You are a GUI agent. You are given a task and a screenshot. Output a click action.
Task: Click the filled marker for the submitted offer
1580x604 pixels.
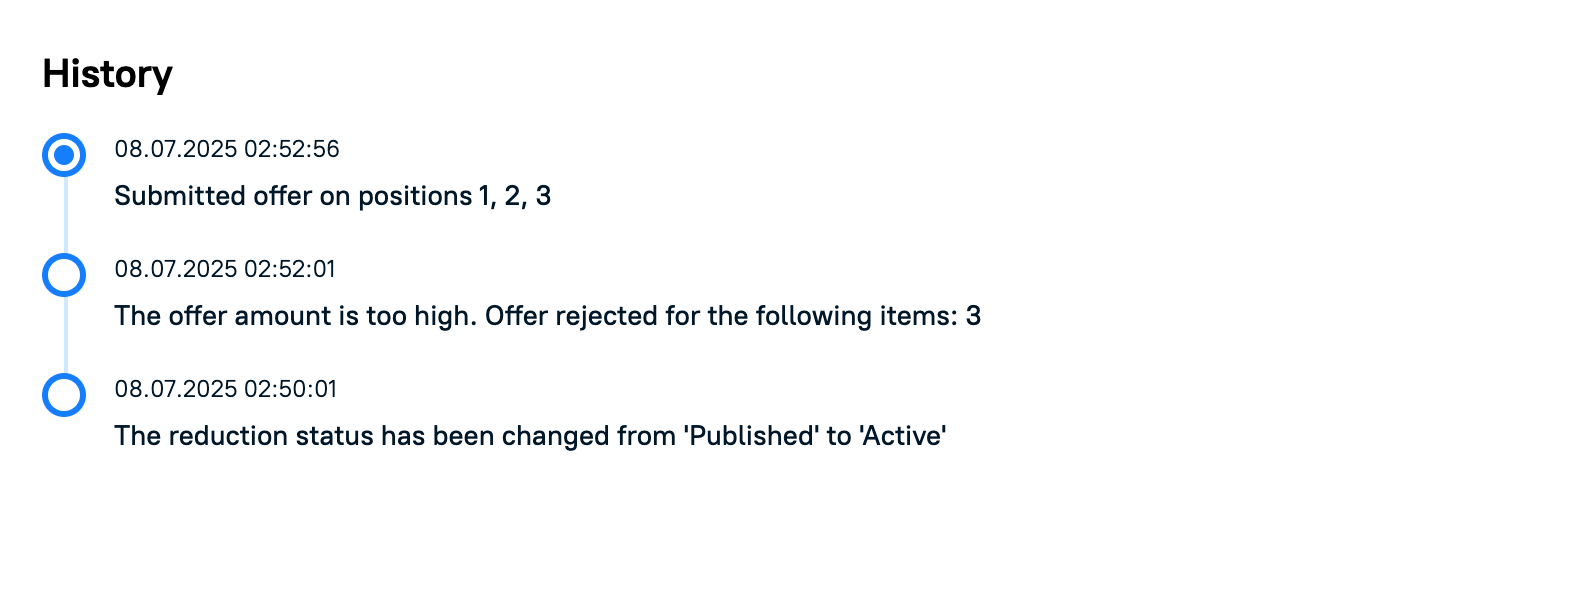[x=64, y=155]
